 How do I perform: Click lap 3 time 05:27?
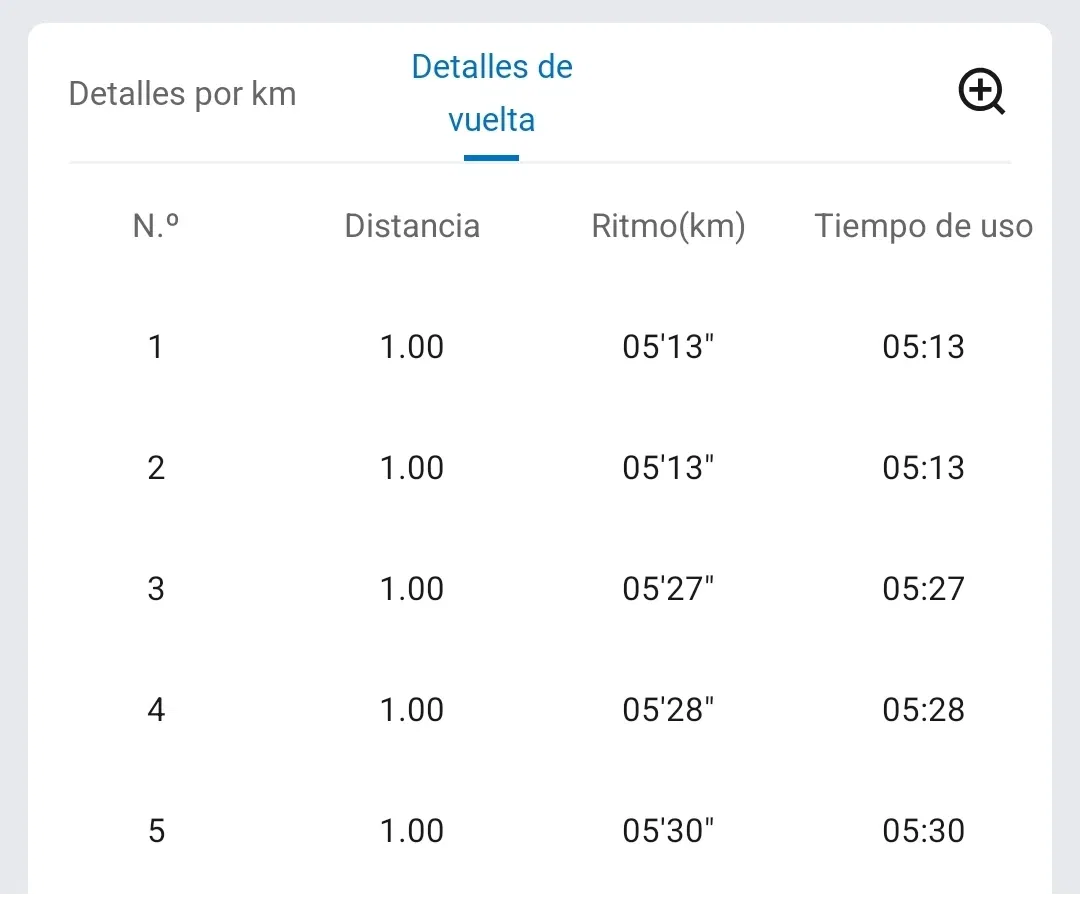click(x=923, y=589)
